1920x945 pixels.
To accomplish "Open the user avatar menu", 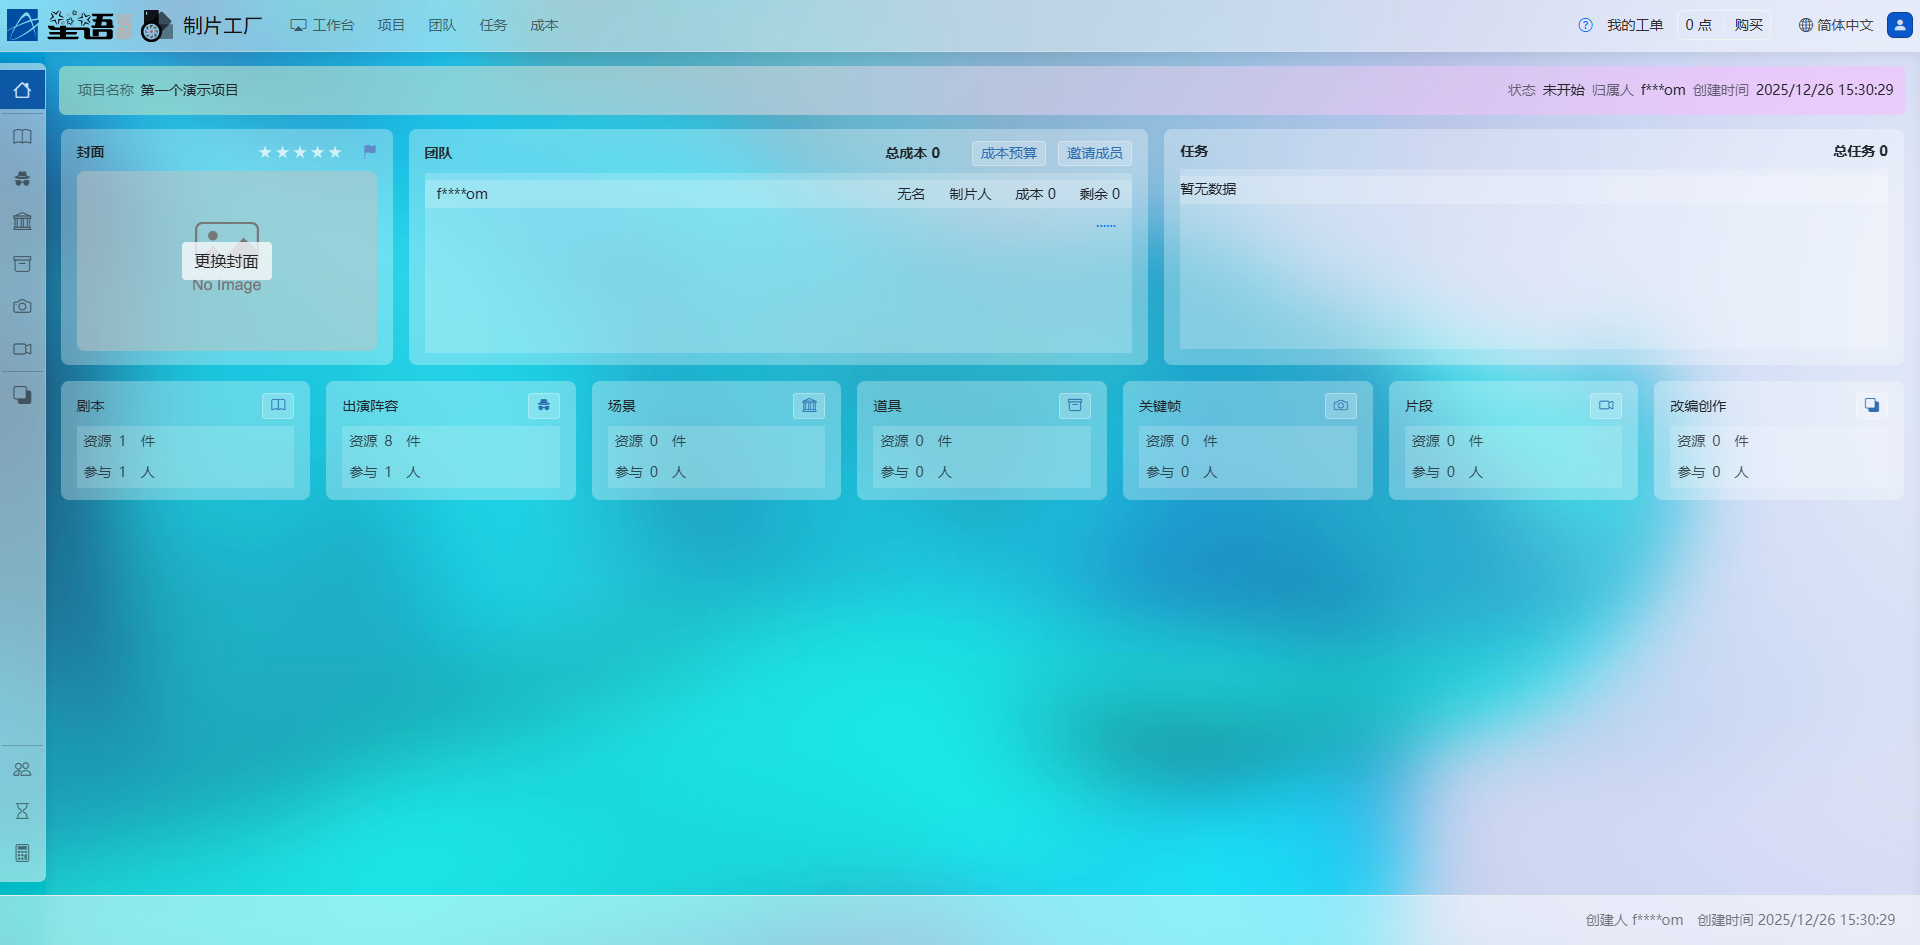I will pyautogui.click(x=1899, y=25).
